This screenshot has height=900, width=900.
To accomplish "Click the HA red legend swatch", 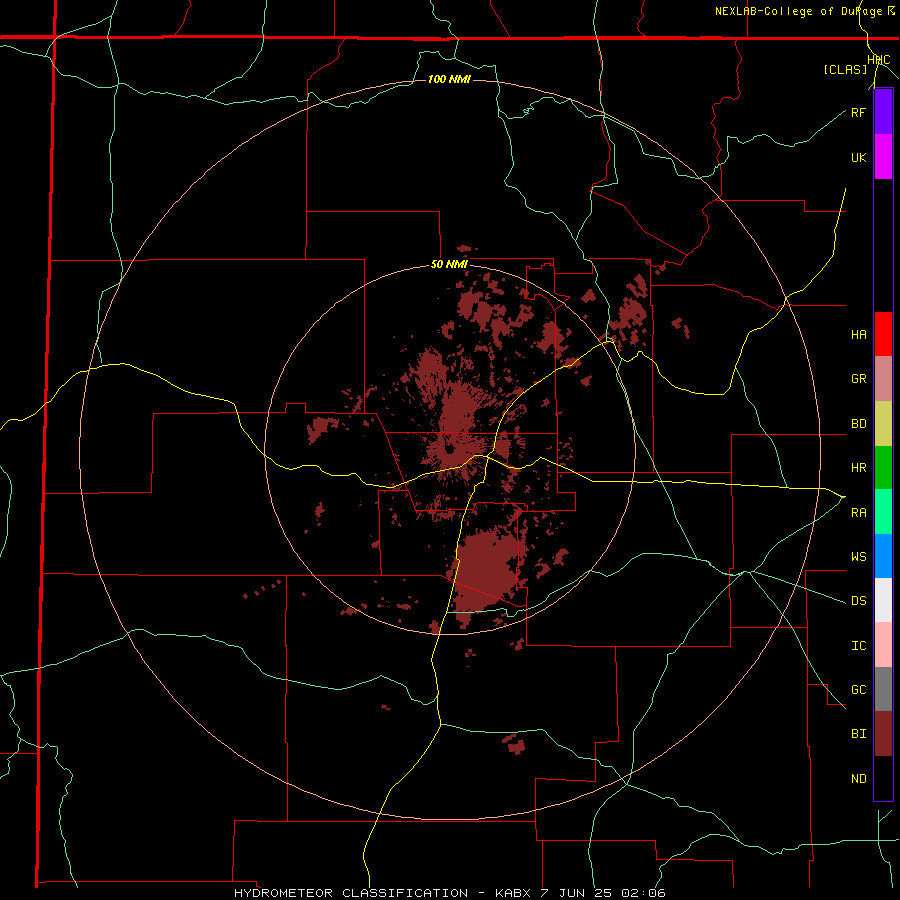I will coord(883,334).
